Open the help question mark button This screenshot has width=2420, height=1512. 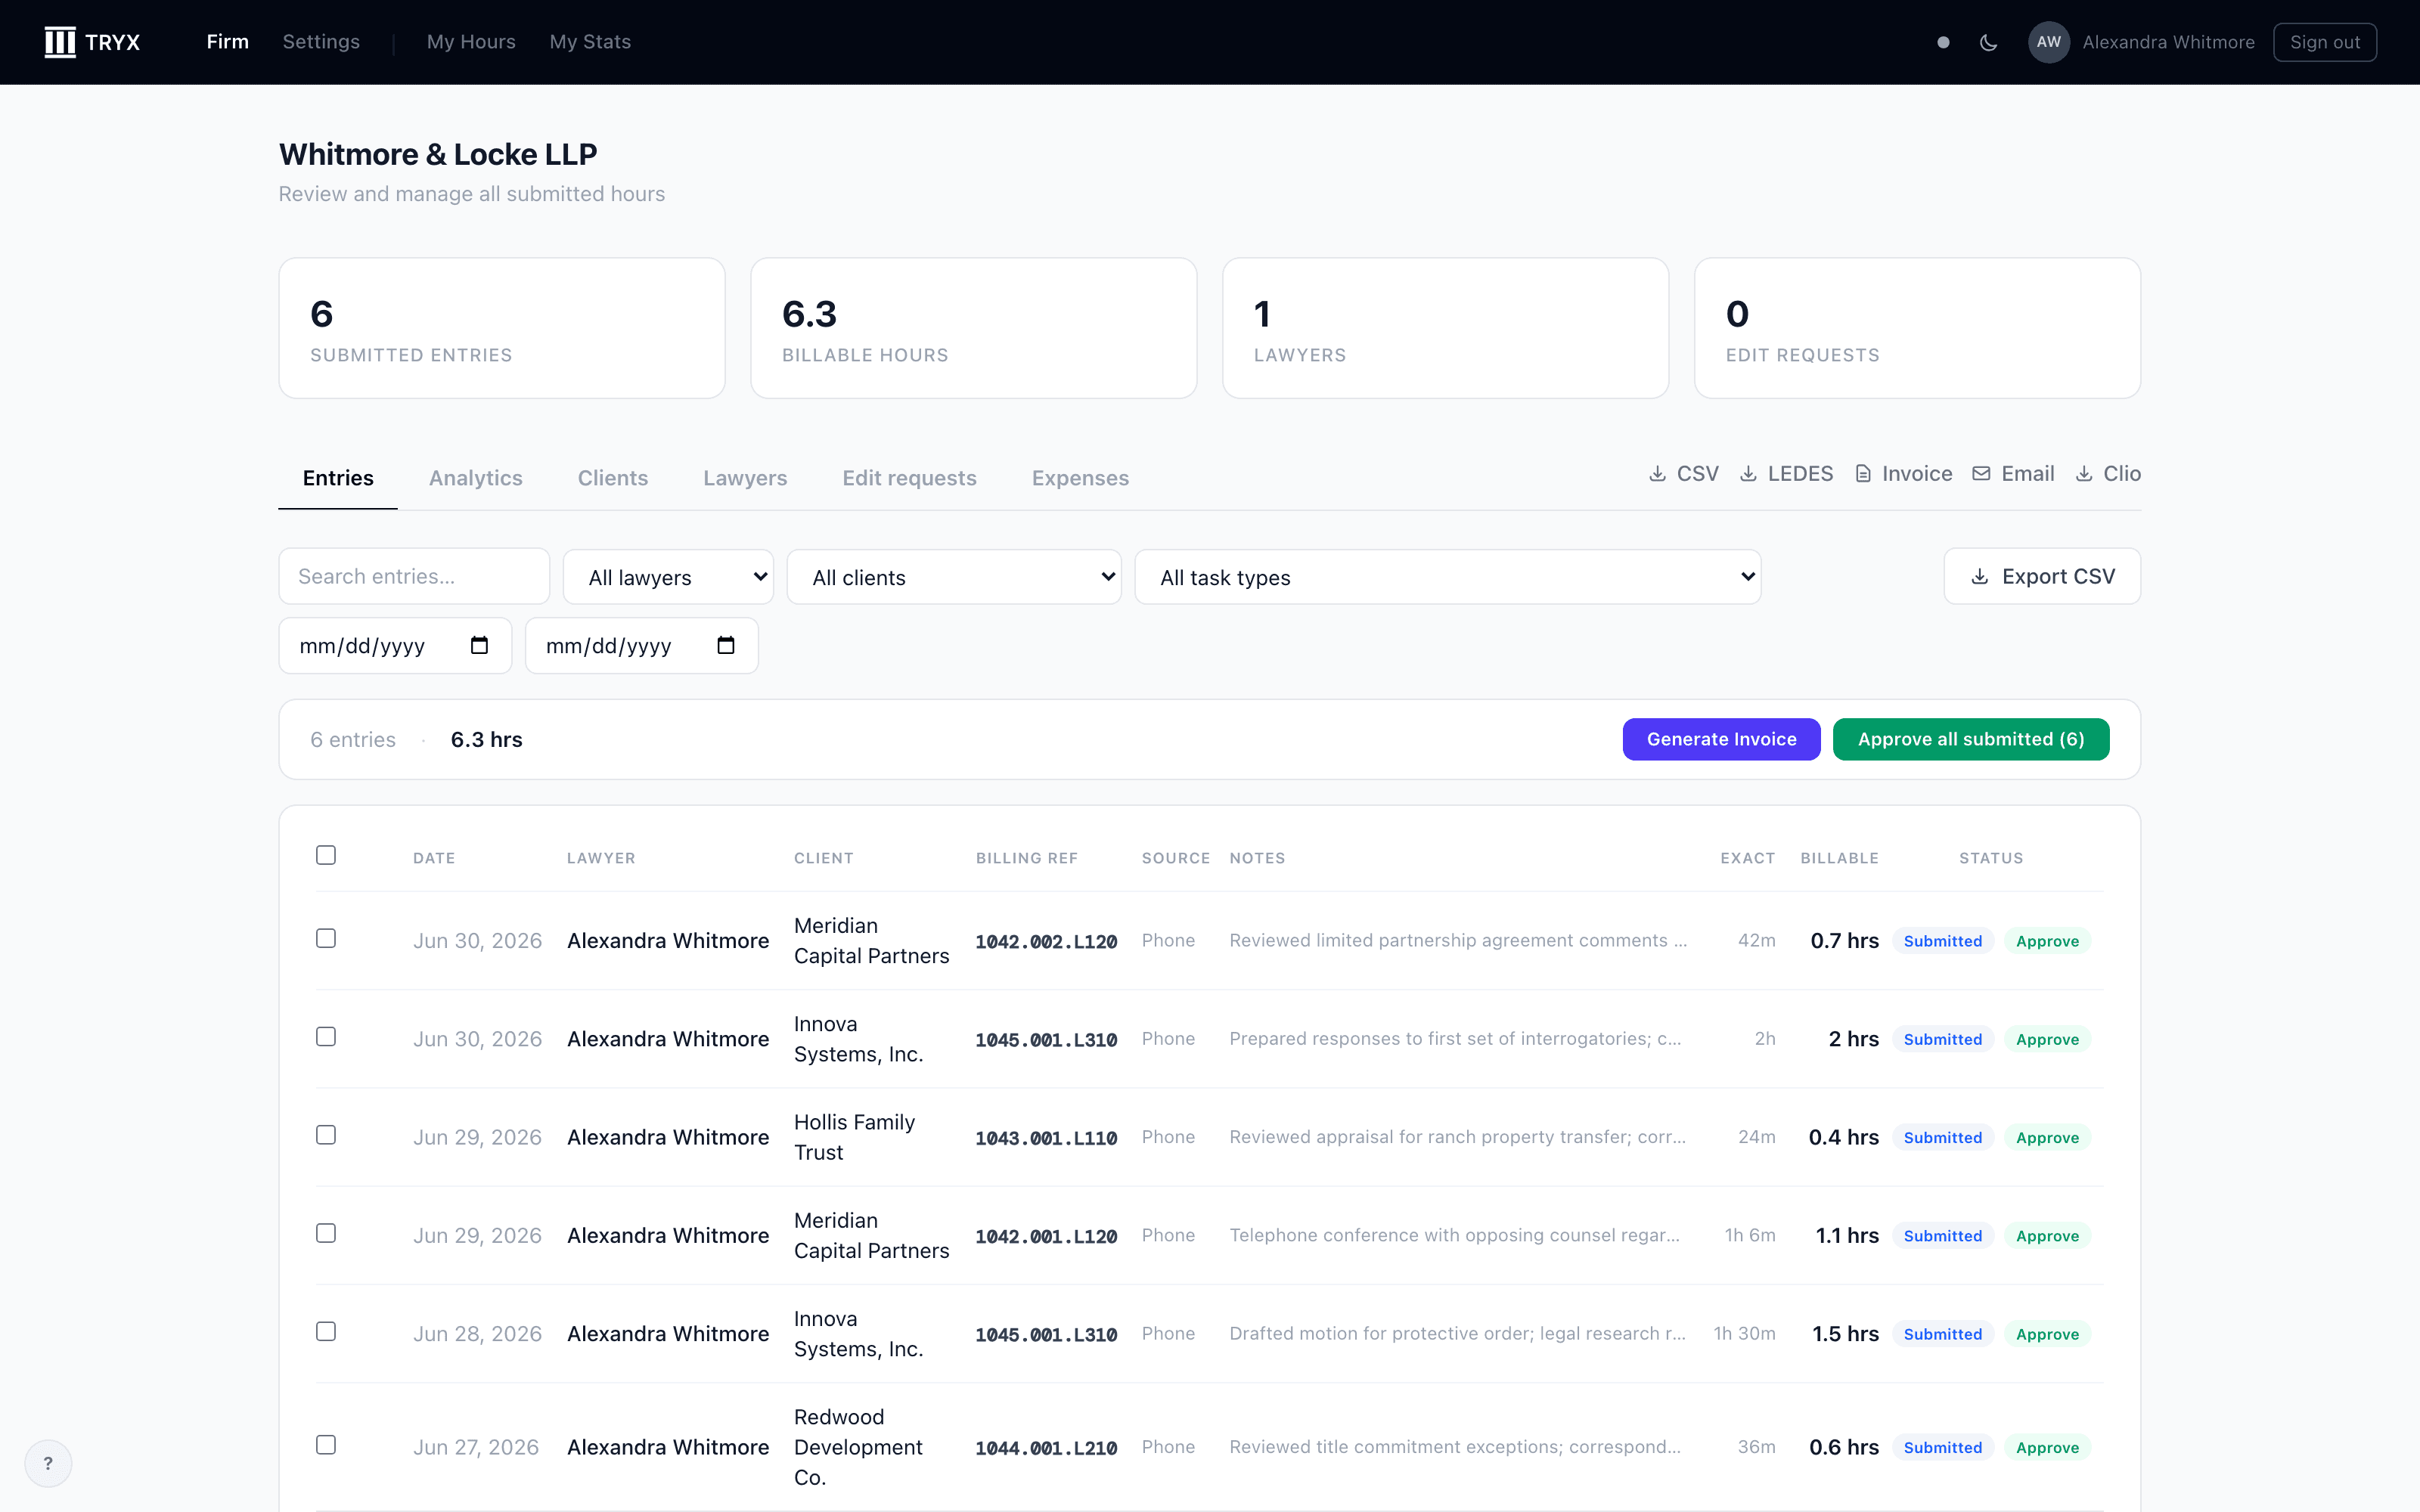click(48, 1463)
